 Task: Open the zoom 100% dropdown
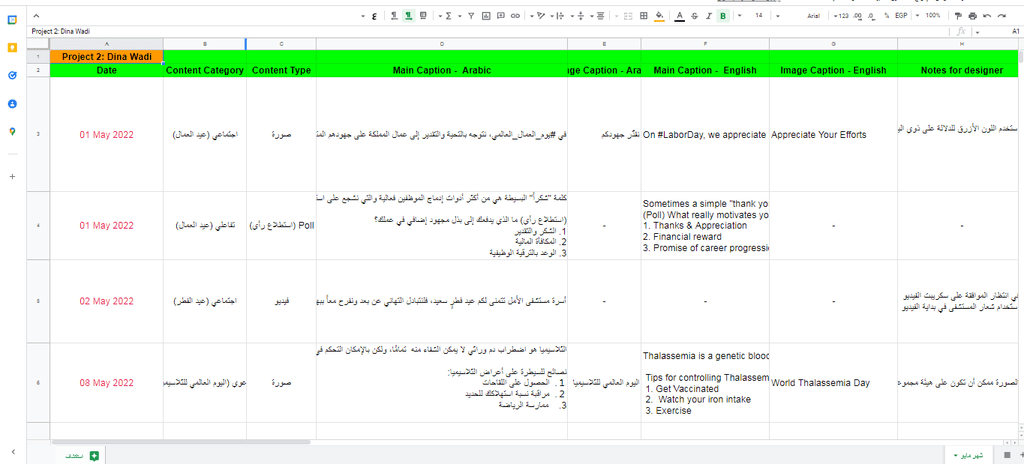[x=928, y=16]
